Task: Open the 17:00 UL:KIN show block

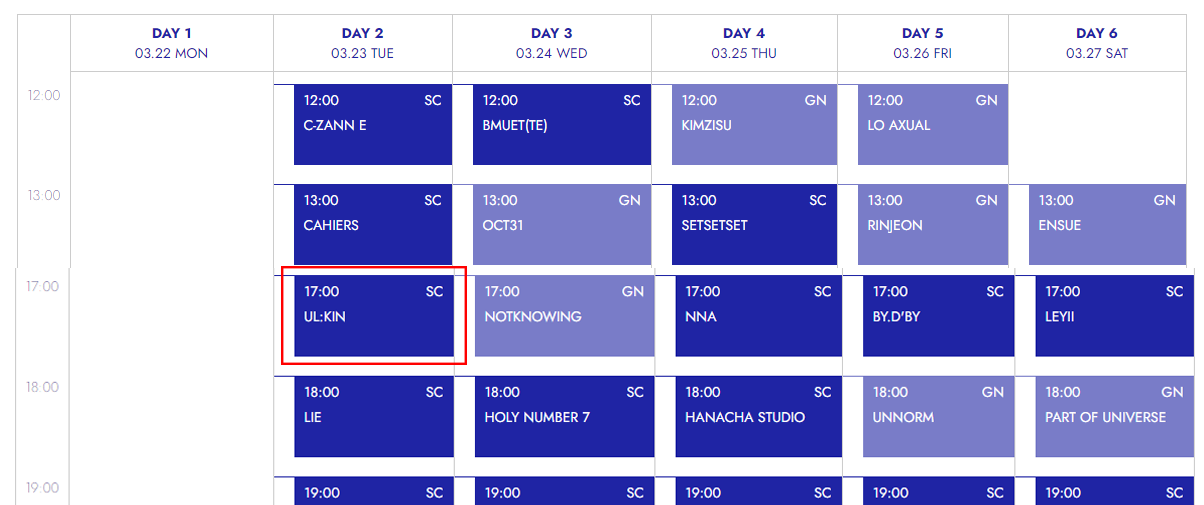Action: pyautogui.click(x=374, y=316)
